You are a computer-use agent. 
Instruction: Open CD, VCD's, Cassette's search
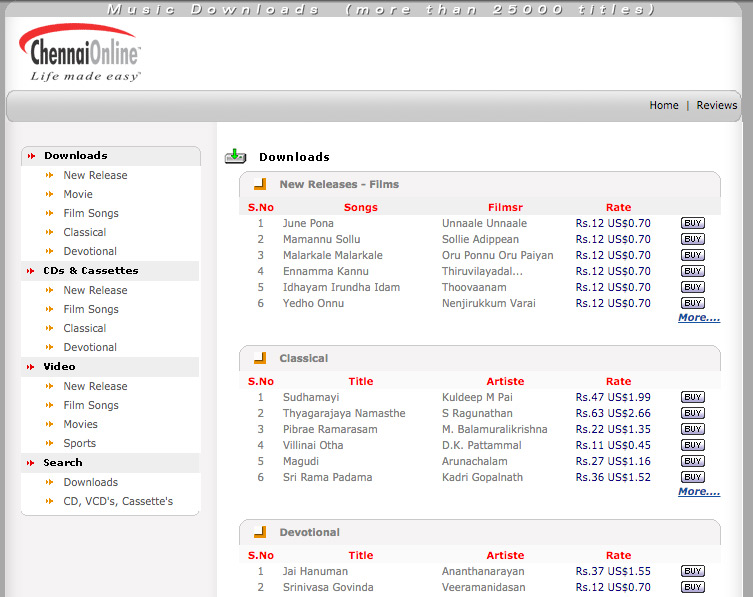click(118, 501)
